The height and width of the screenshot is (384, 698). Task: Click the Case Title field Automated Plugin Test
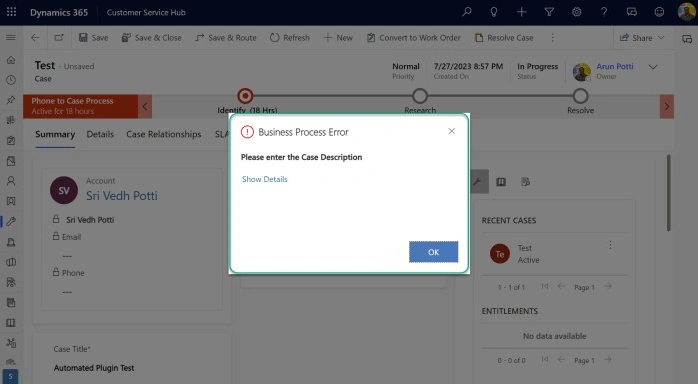(94, 368)
